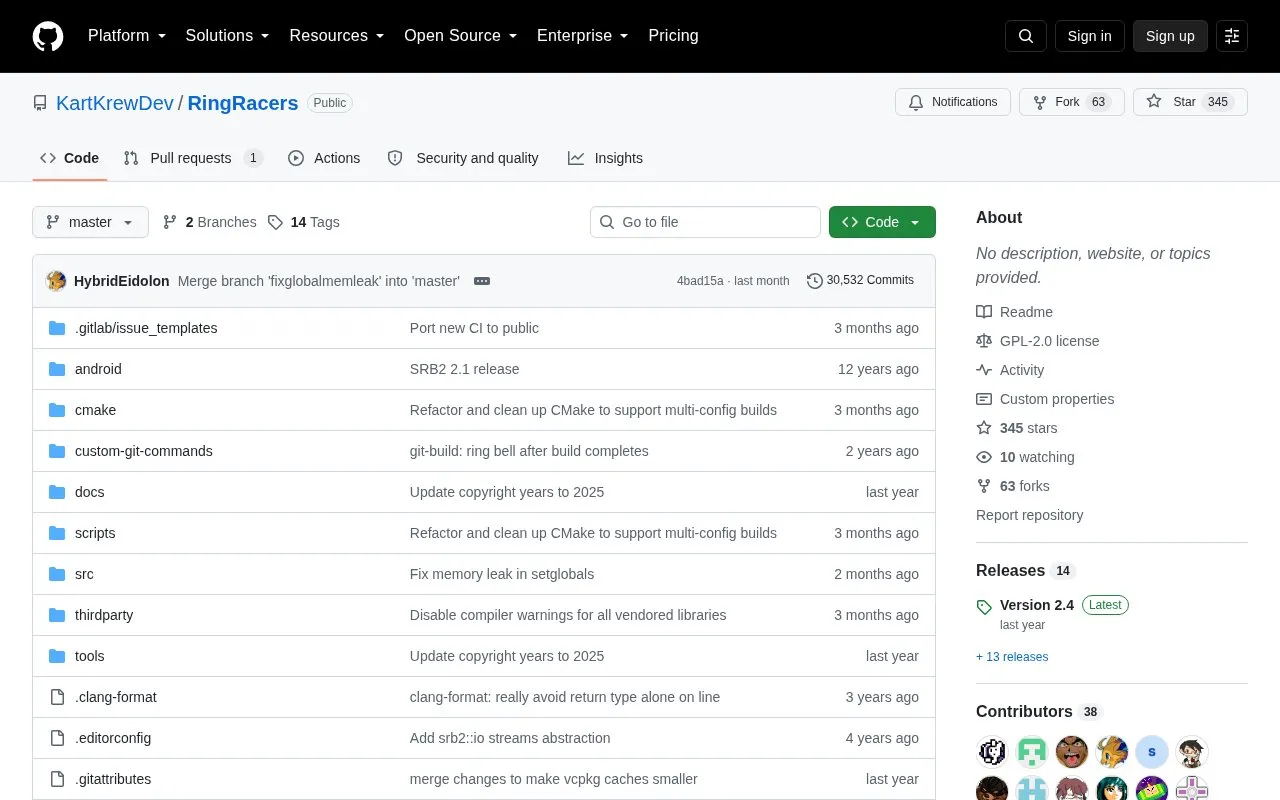The height and width of the screenshot is (800, 1280).
Task: Open the 30,532 Commits history
Action: click(x=860, y=281)
